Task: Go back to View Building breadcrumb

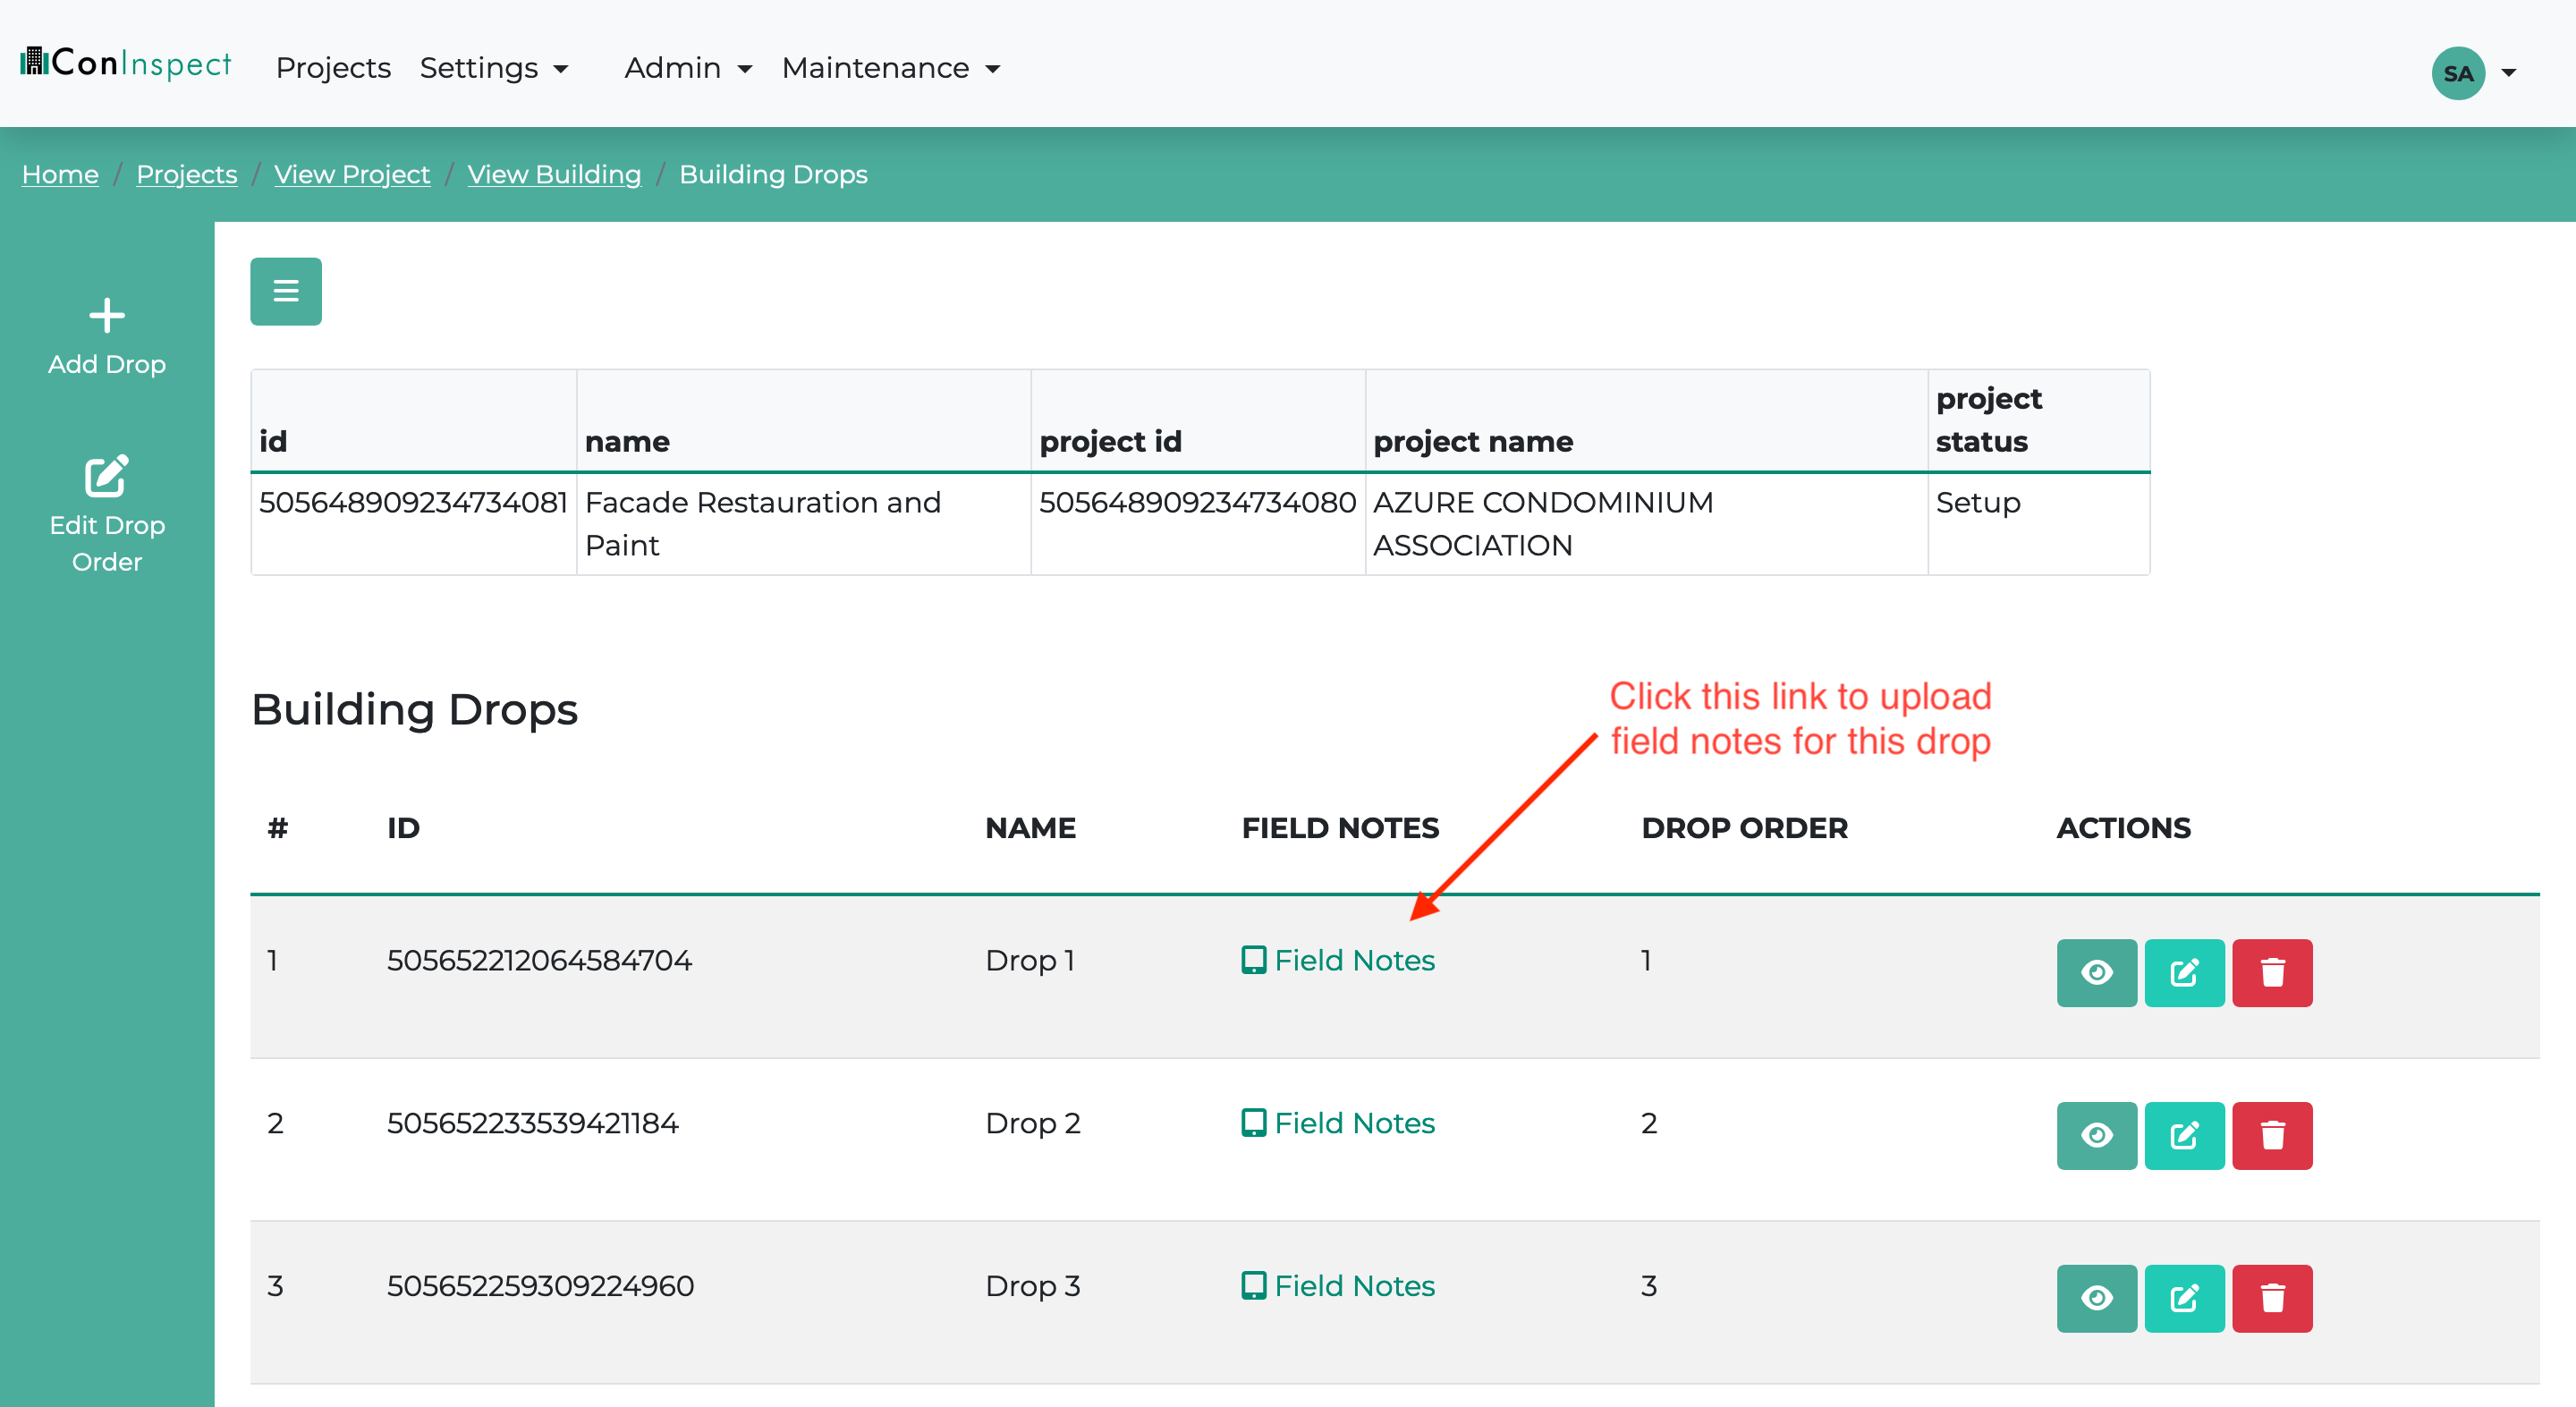Action: [x=554, y=174]
